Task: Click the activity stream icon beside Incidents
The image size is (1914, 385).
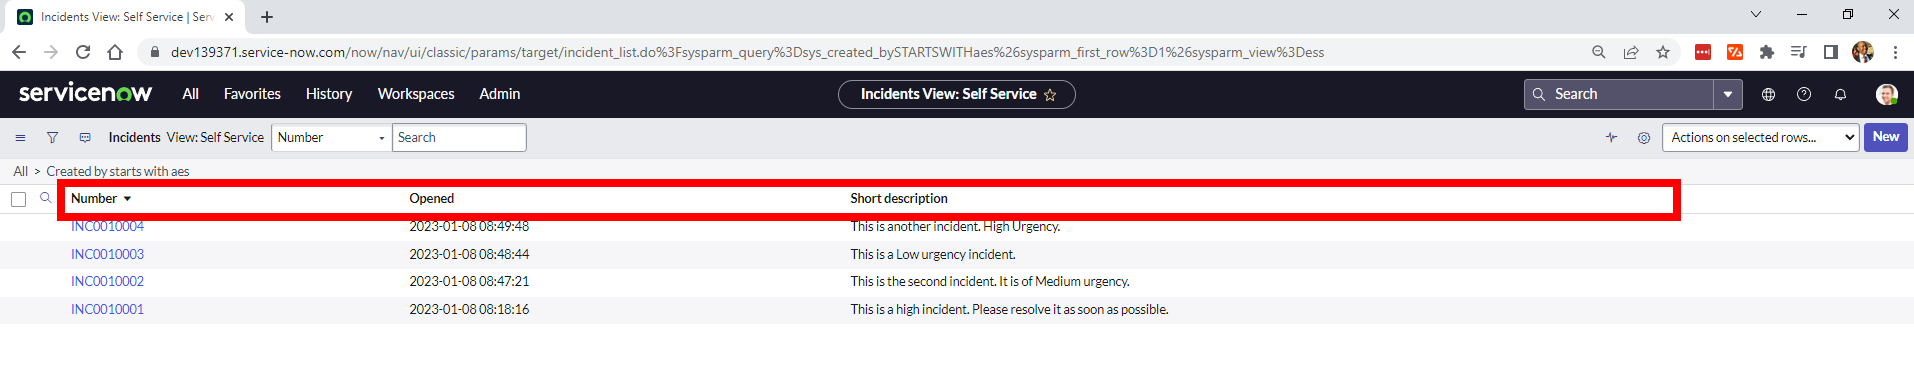Action: 85,138
